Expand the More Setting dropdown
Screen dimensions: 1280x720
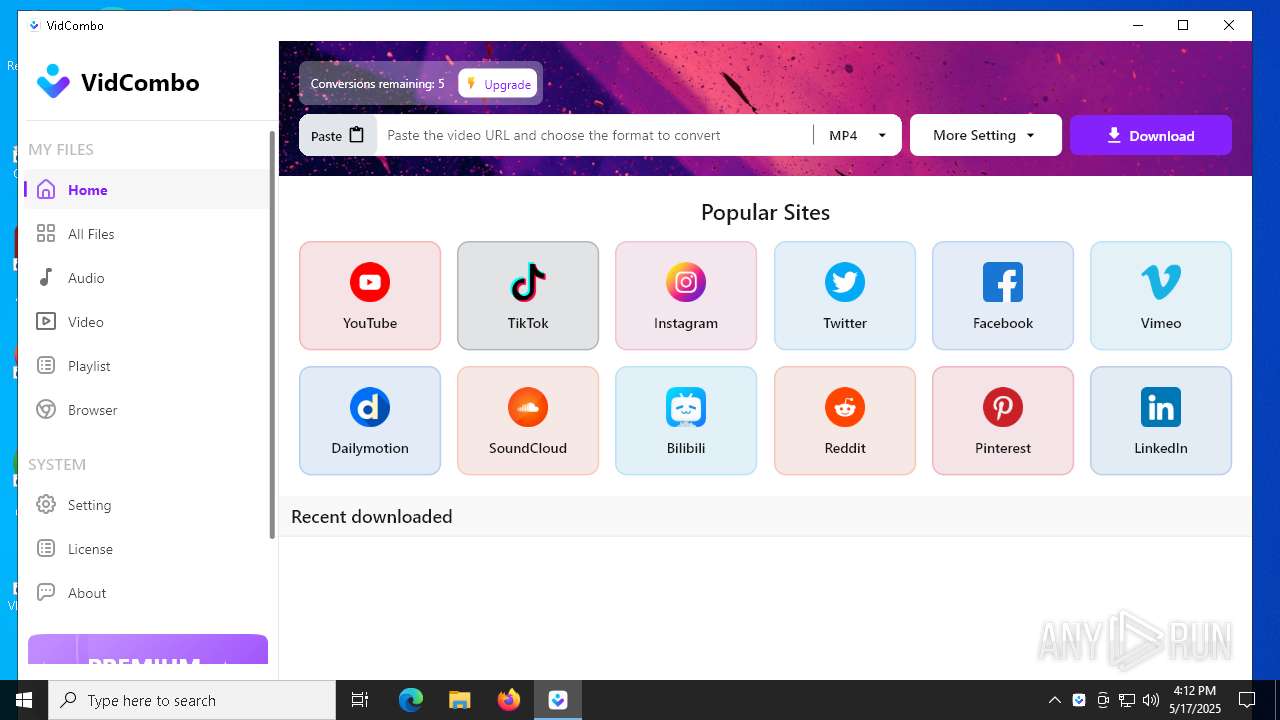[x=985, y=135]
